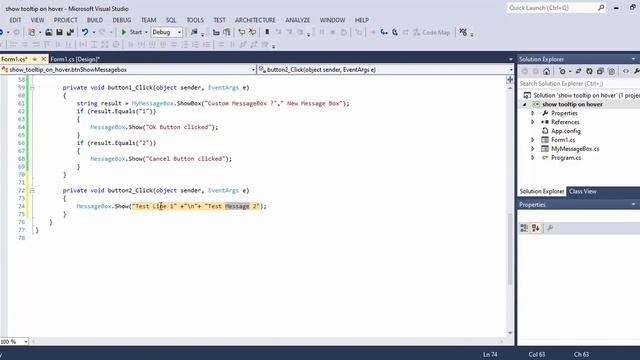Expand the Form1.cs tree node
640x360 pixels.
pyautogui.click(x=533, y=140)
